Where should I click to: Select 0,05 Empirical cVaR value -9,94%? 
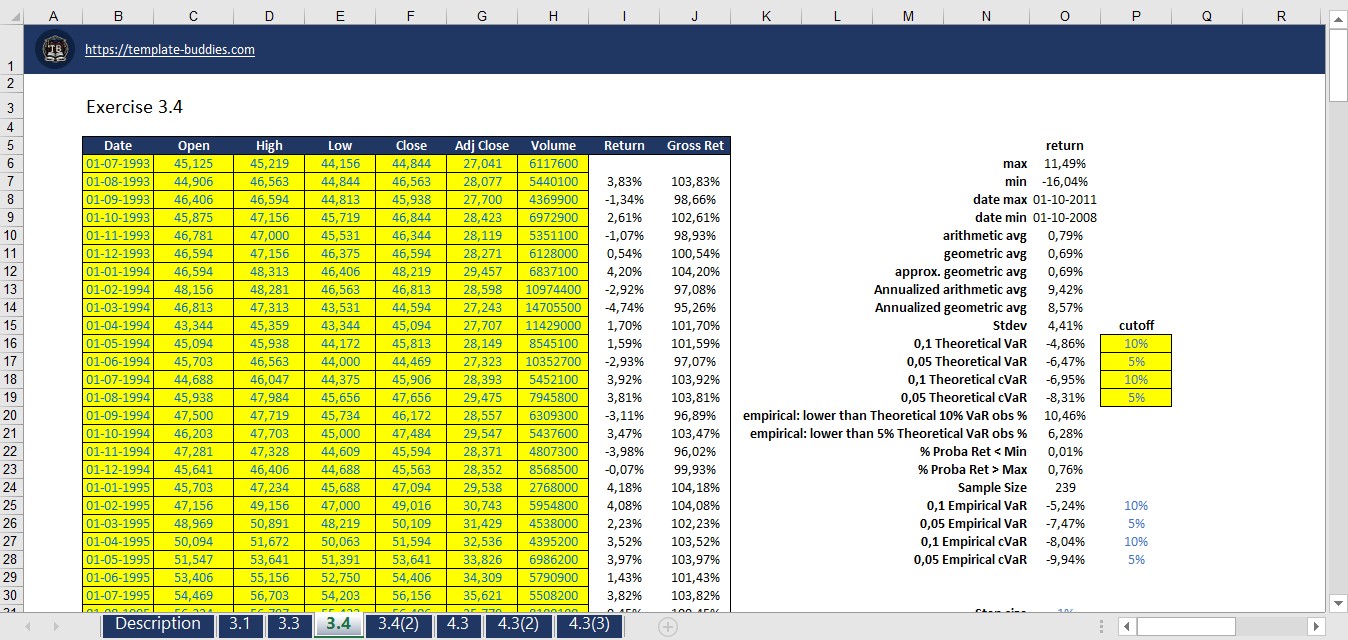tap(1064, 559)
